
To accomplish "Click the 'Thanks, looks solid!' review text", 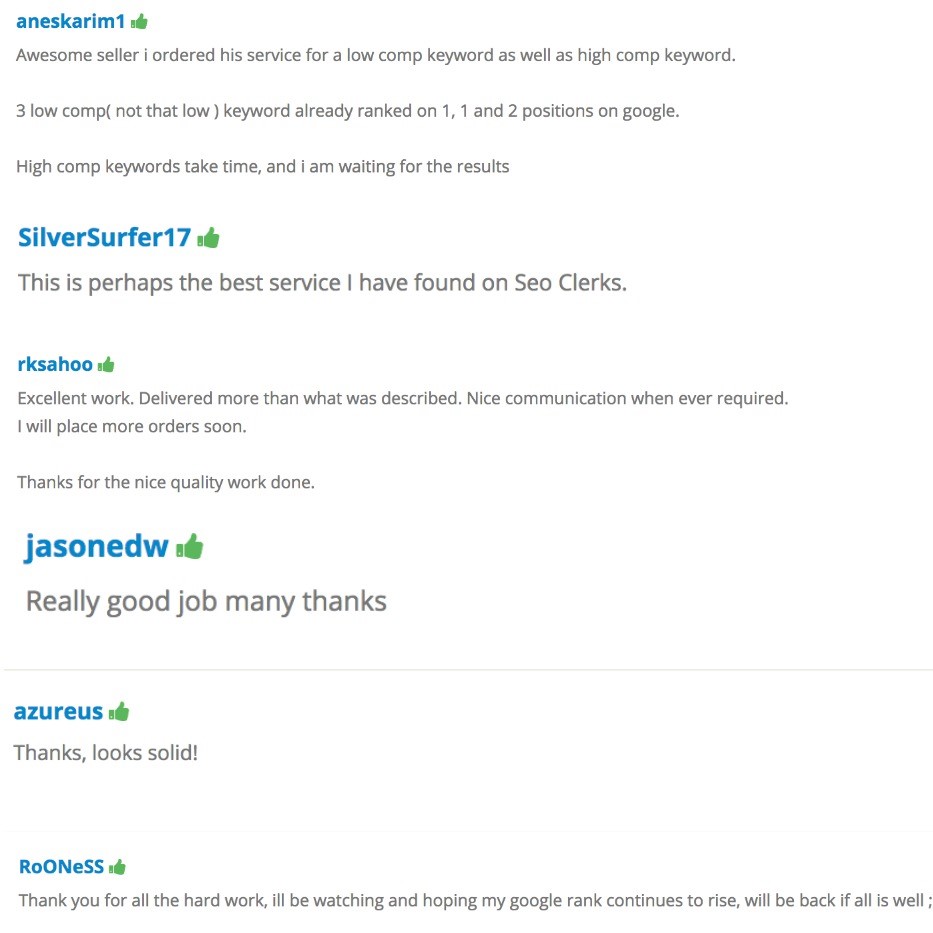I will tap(106, 752).
